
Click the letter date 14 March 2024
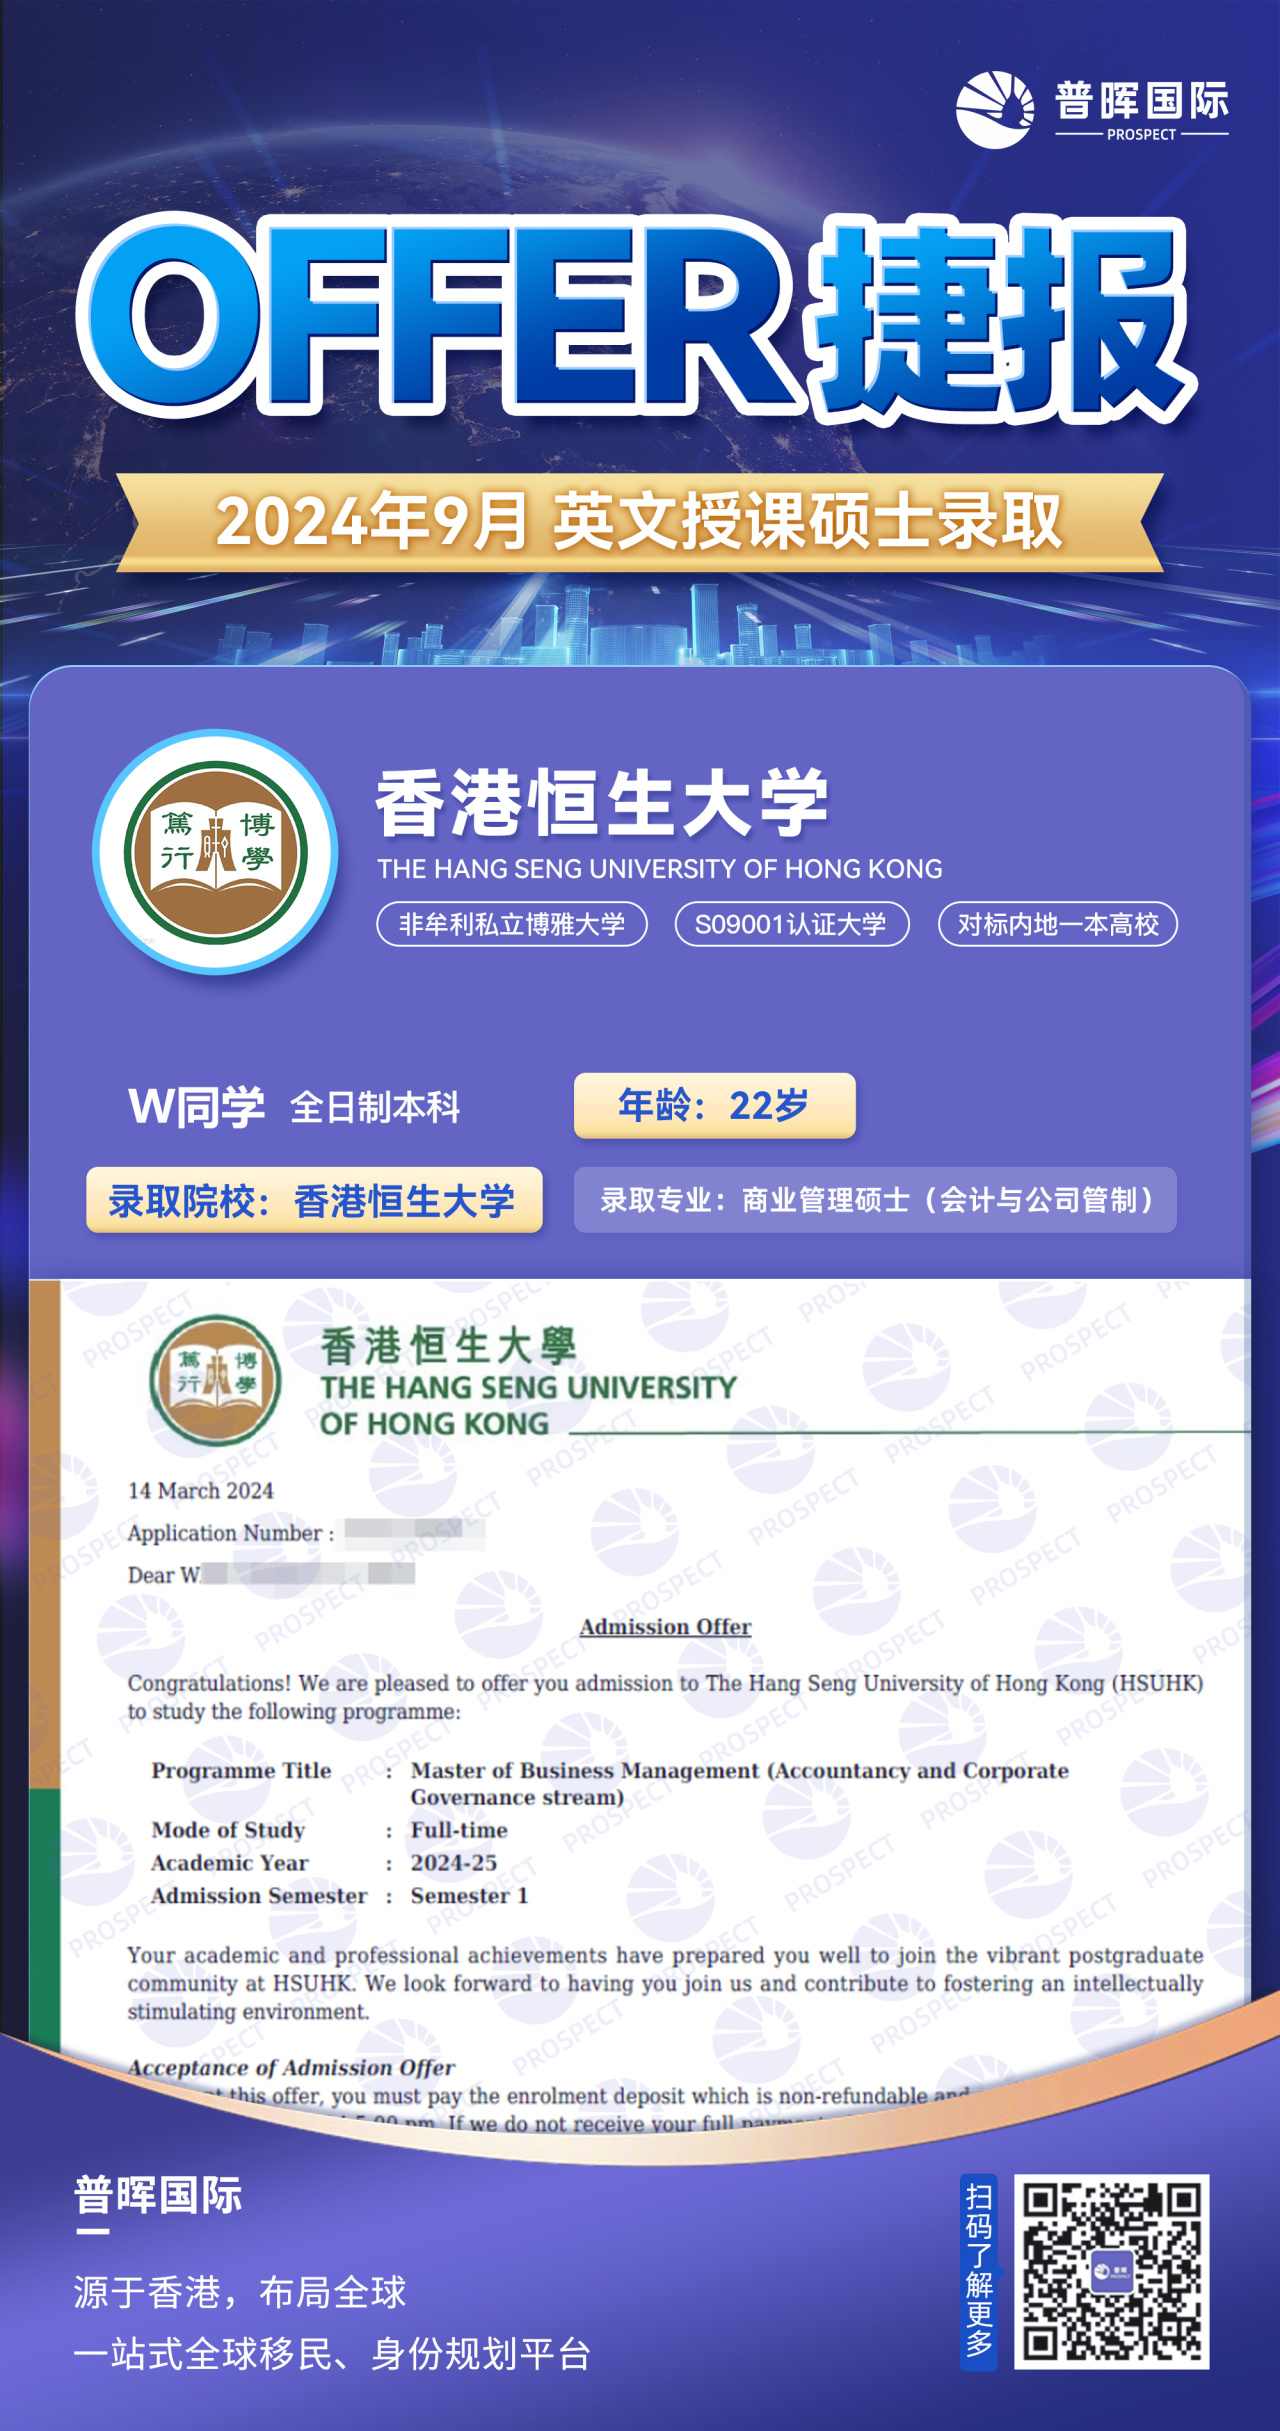pyautogui.click(x=200, y=1491)
